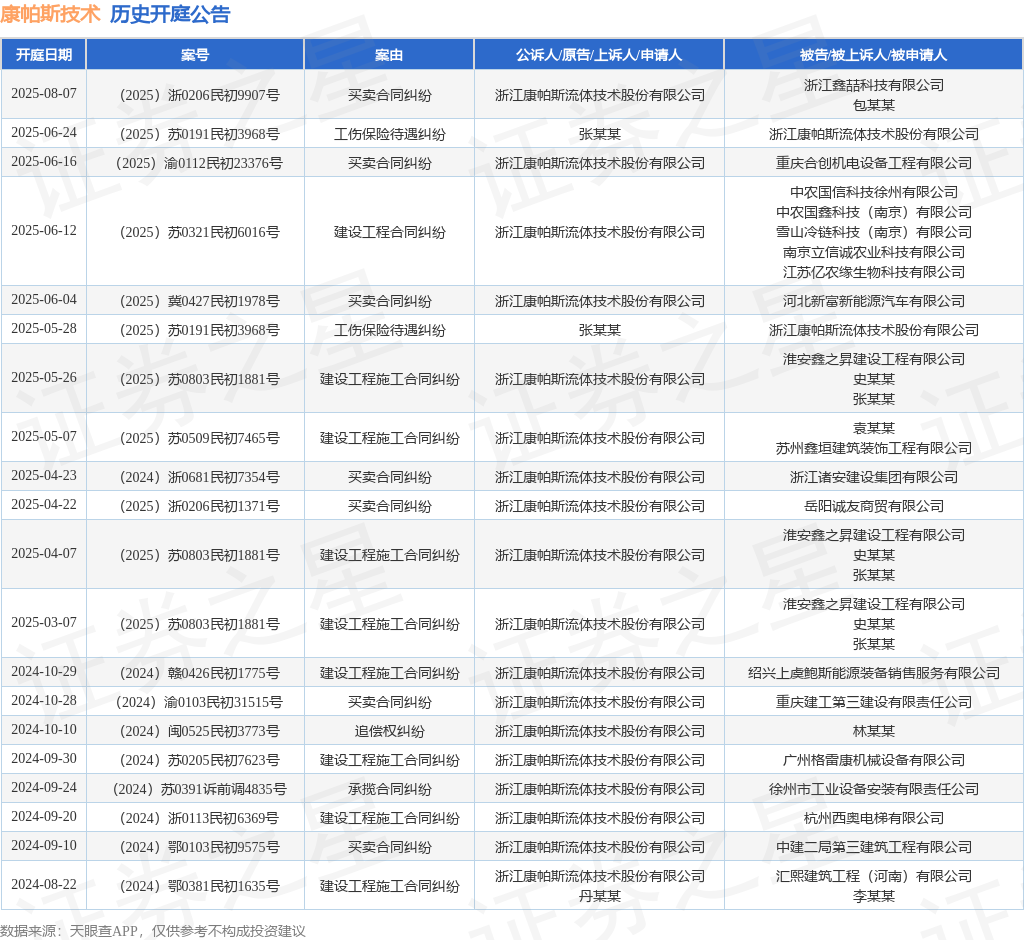The height and width of the screenshot is (940, 1024).
Task: Select the date cell 2025-06-24
Action: coord(44,133)
